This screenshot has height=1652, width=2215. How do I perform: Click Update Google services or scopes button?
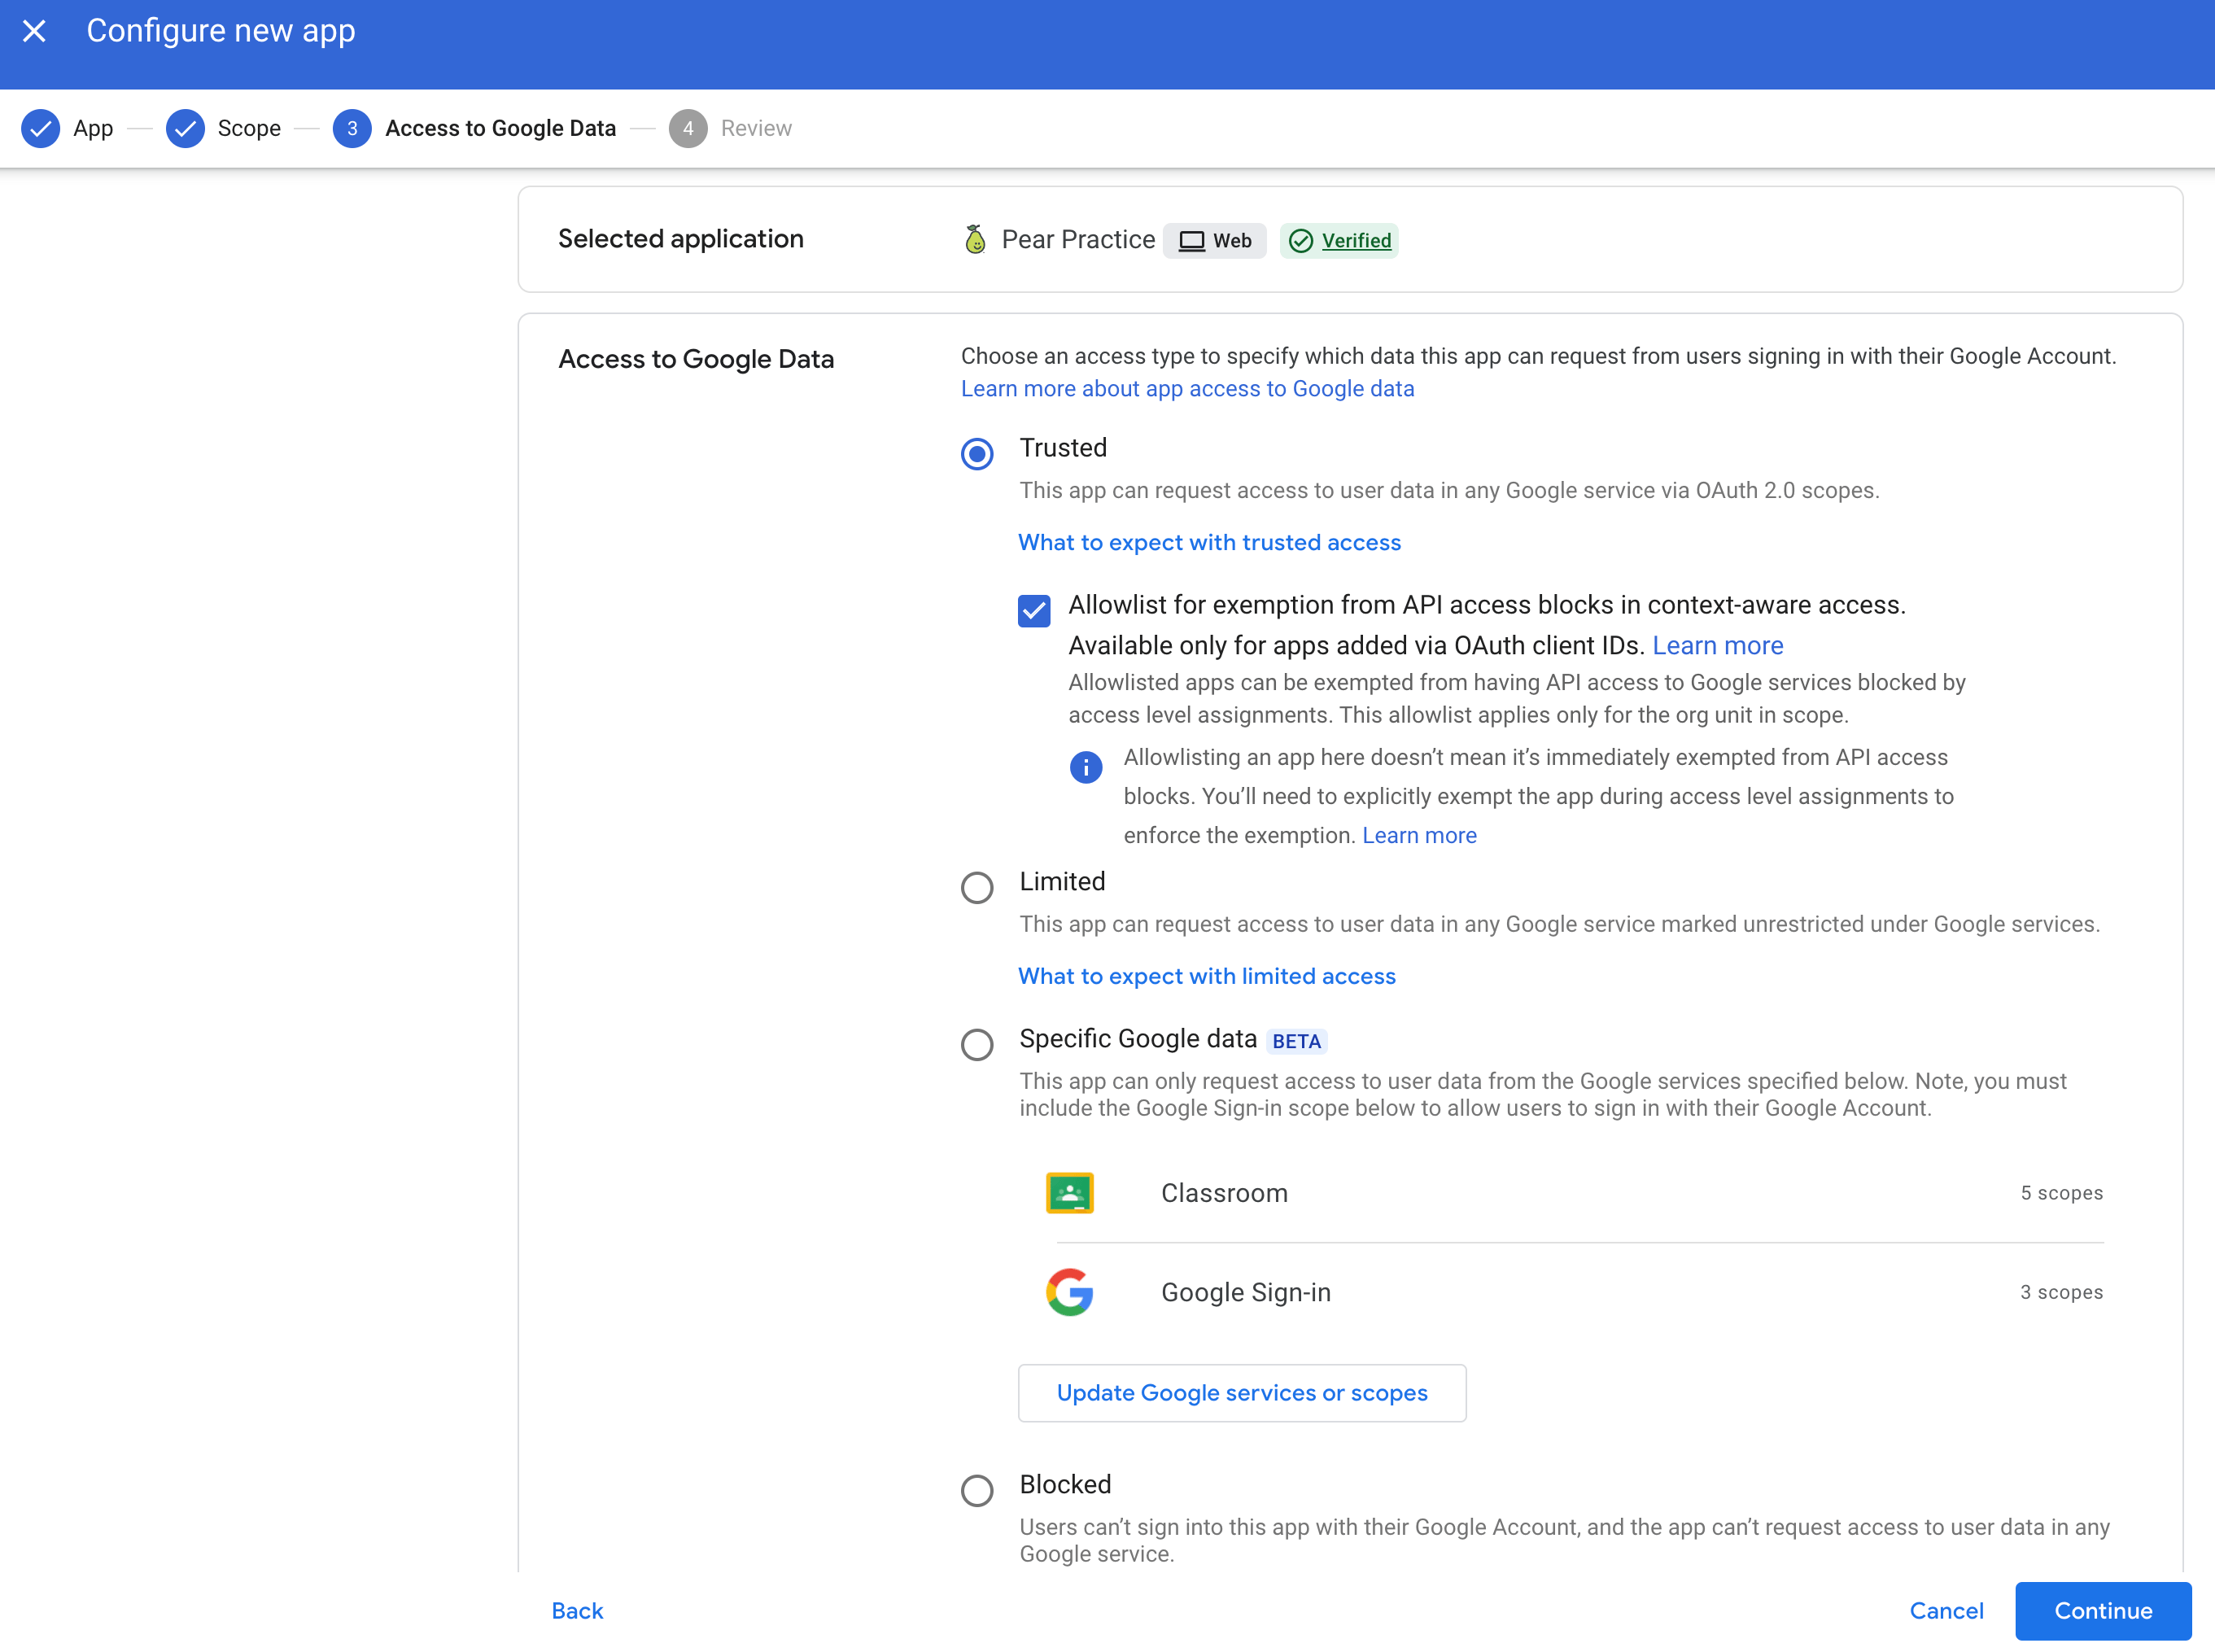click(1242, 1393)
